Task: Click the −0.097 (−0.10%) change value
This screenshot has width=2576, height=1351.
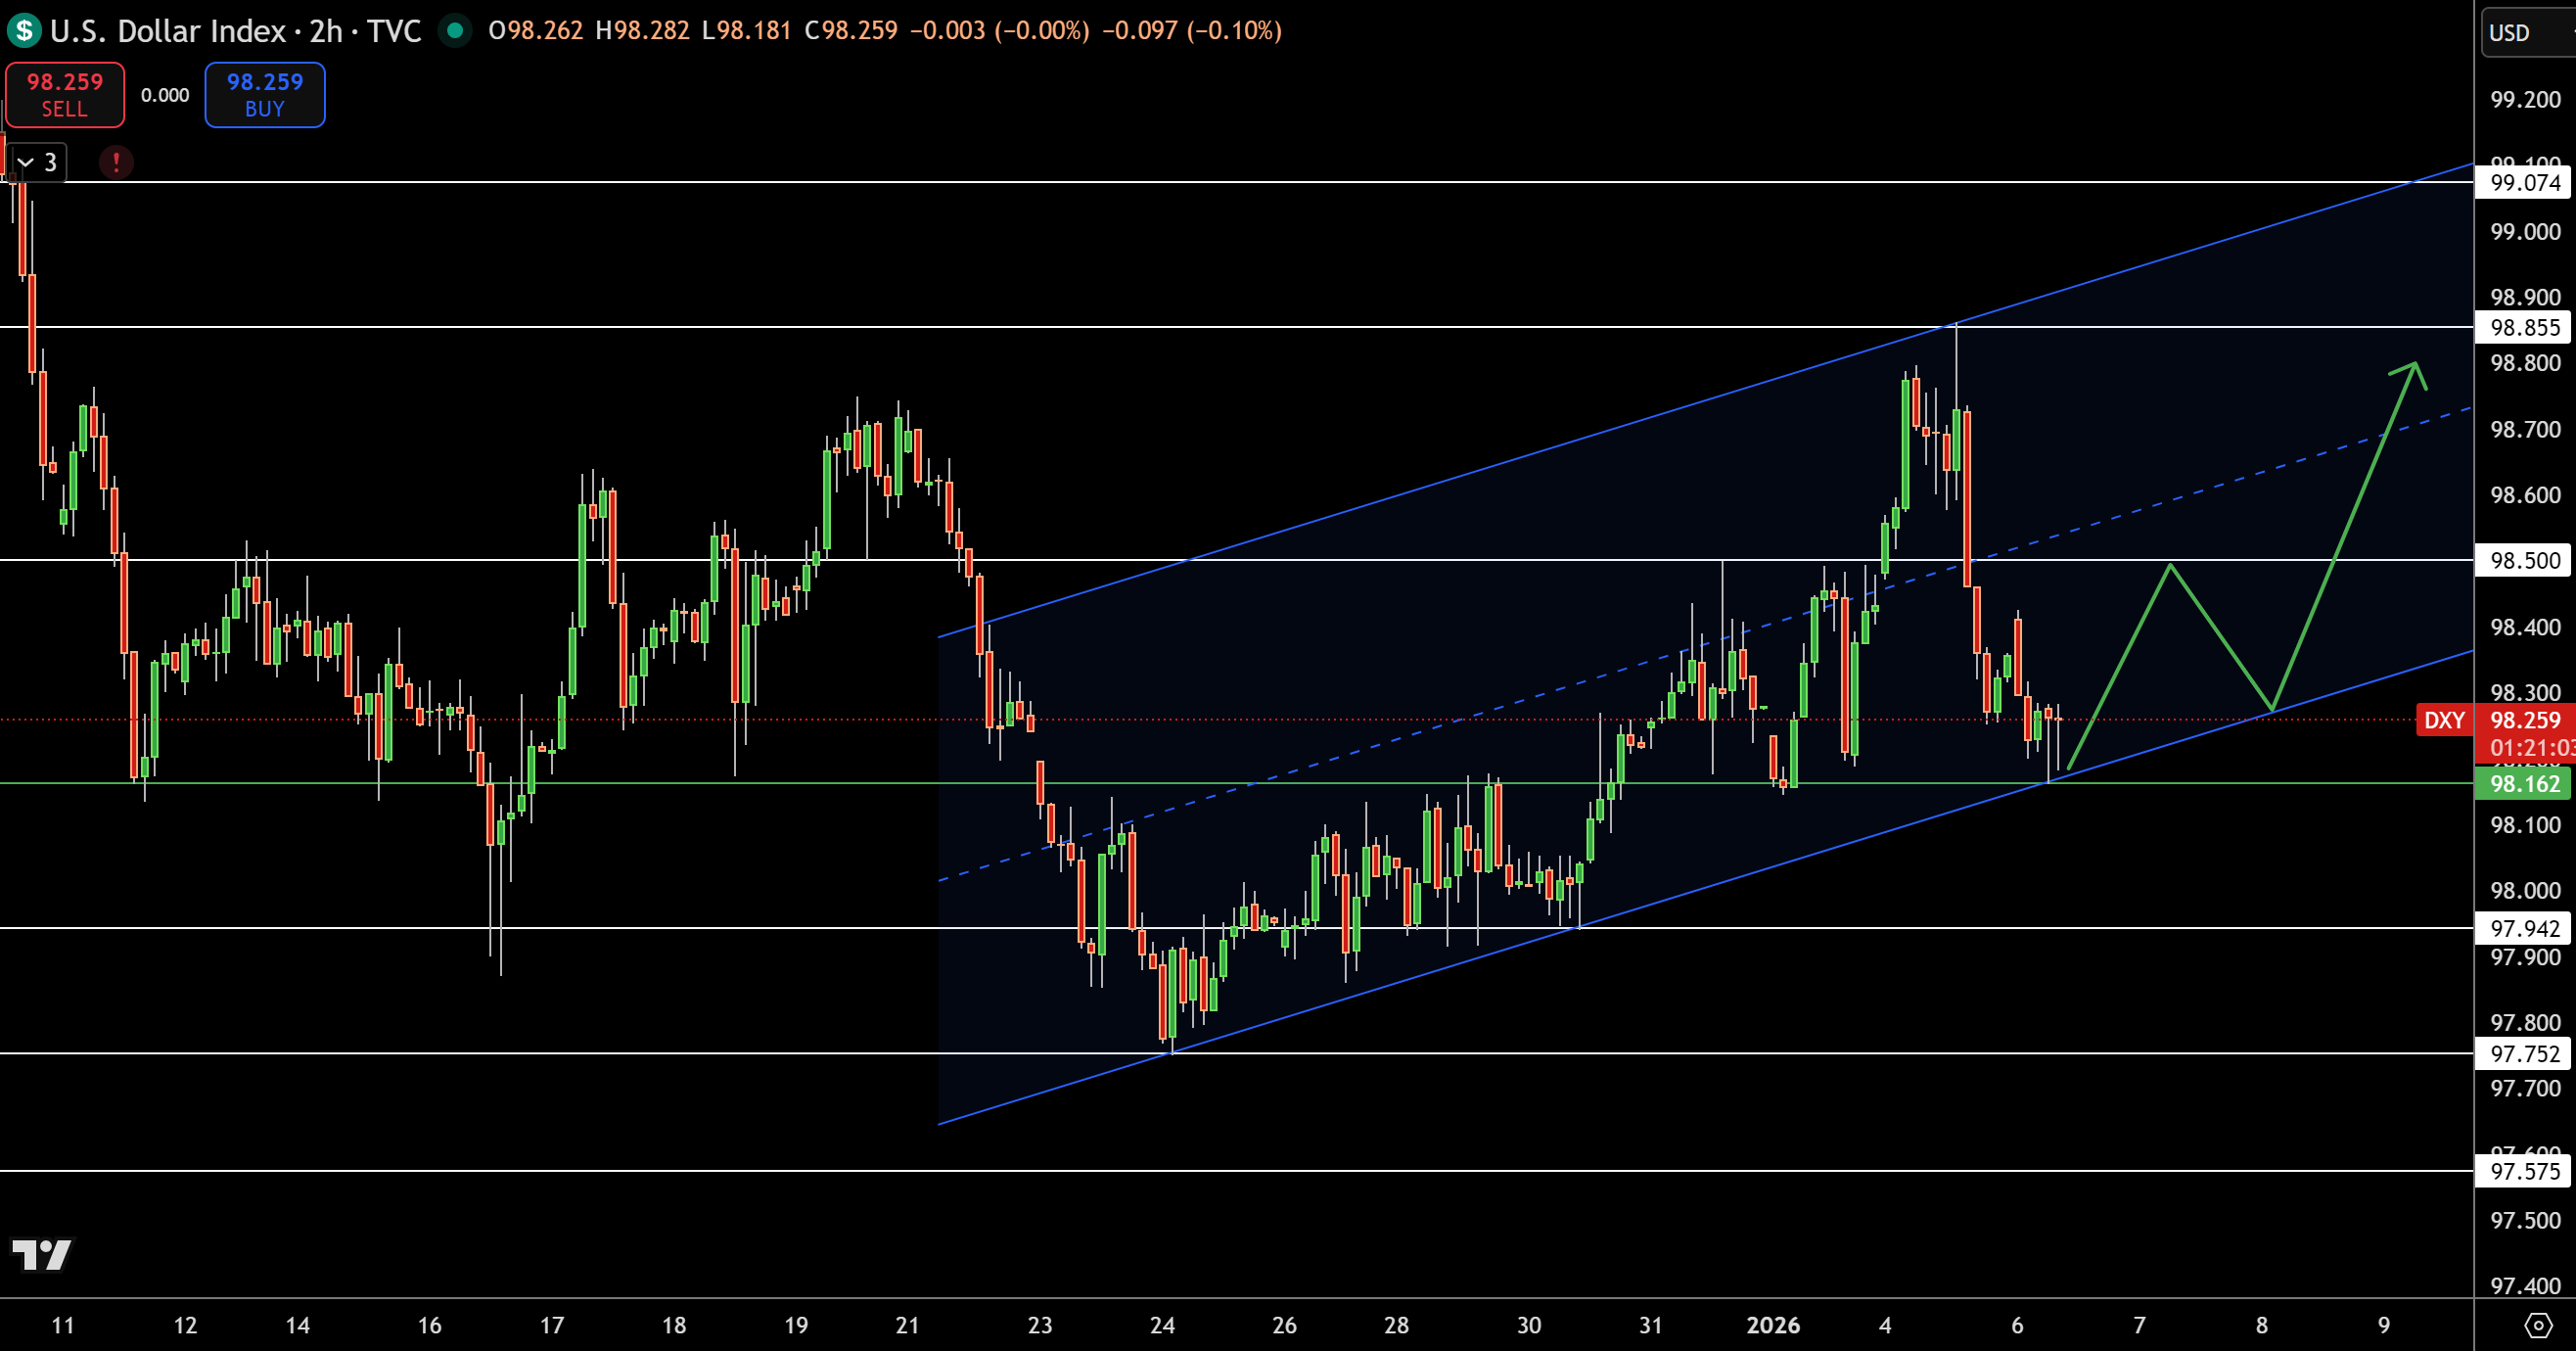Action: [1192, 31]
